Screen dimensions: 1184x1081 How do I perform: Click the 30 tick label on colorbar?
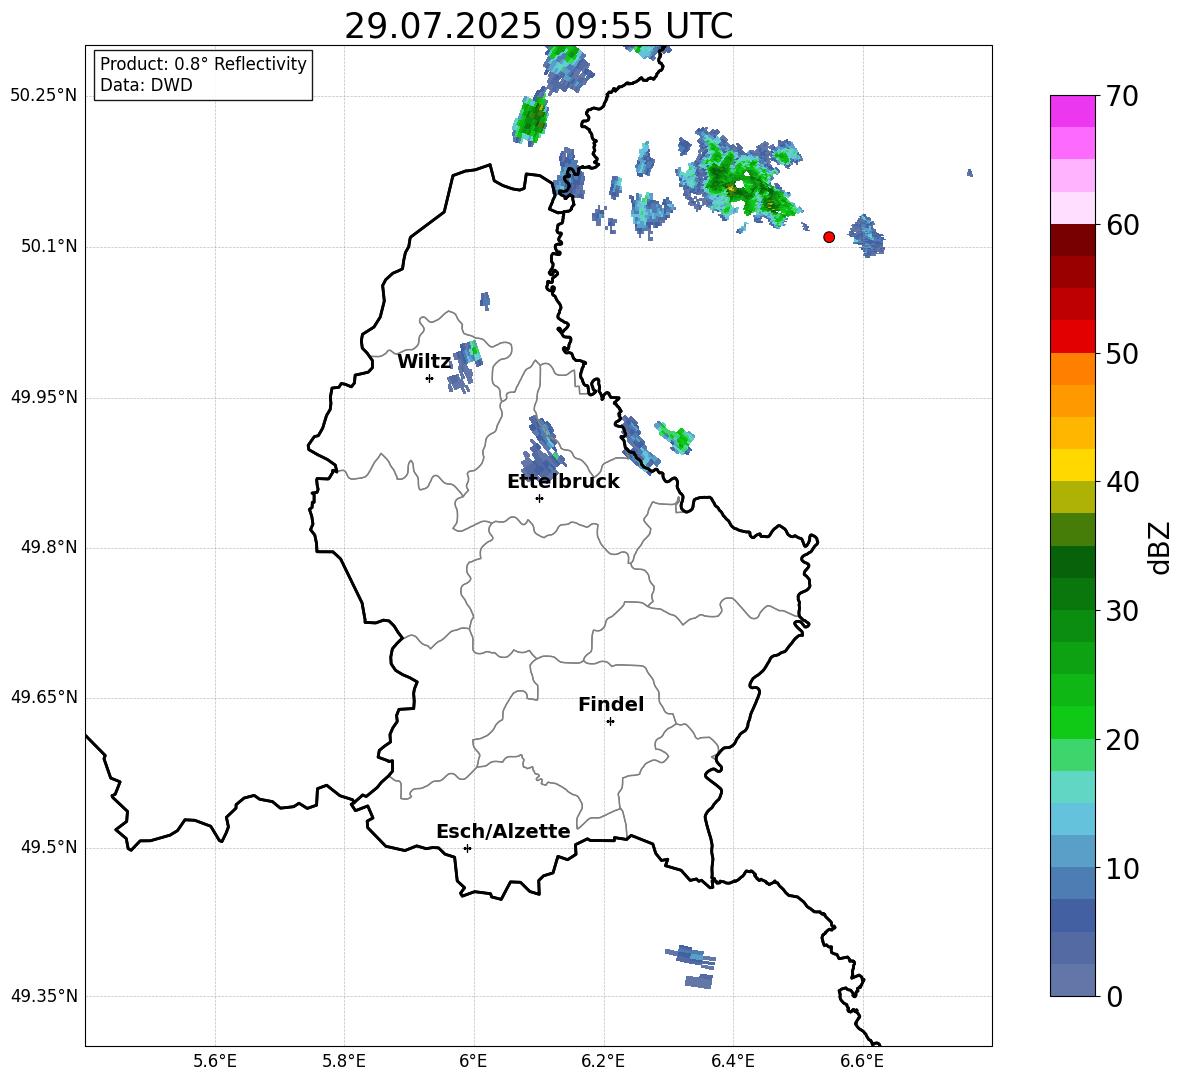tap(1123, 611)
